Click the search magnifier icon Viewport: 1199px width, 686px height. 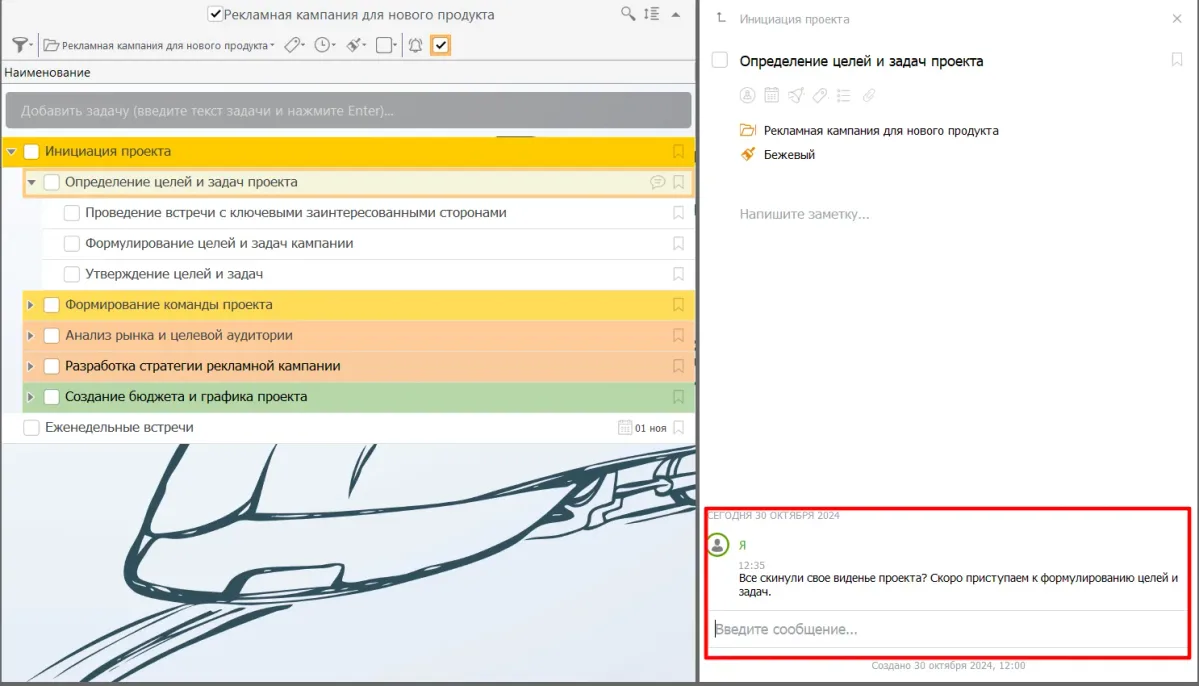(627, 14)
